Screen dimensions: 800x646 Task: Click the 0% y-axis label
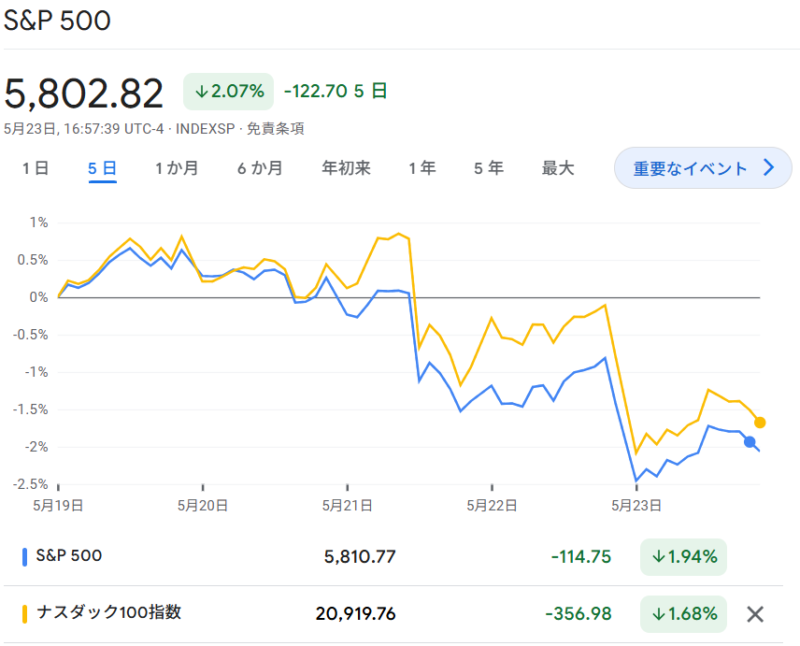(39, 297)
